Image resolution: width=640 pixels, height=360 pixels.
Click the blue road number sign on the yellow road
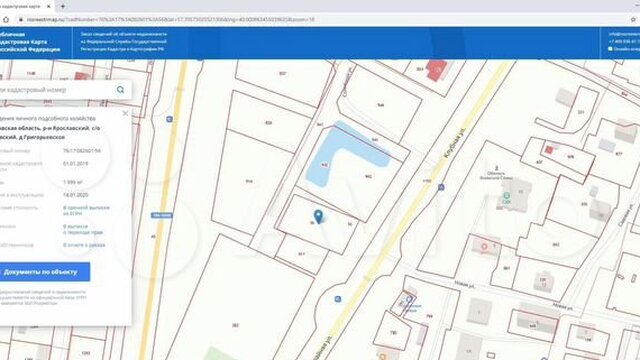162,215
